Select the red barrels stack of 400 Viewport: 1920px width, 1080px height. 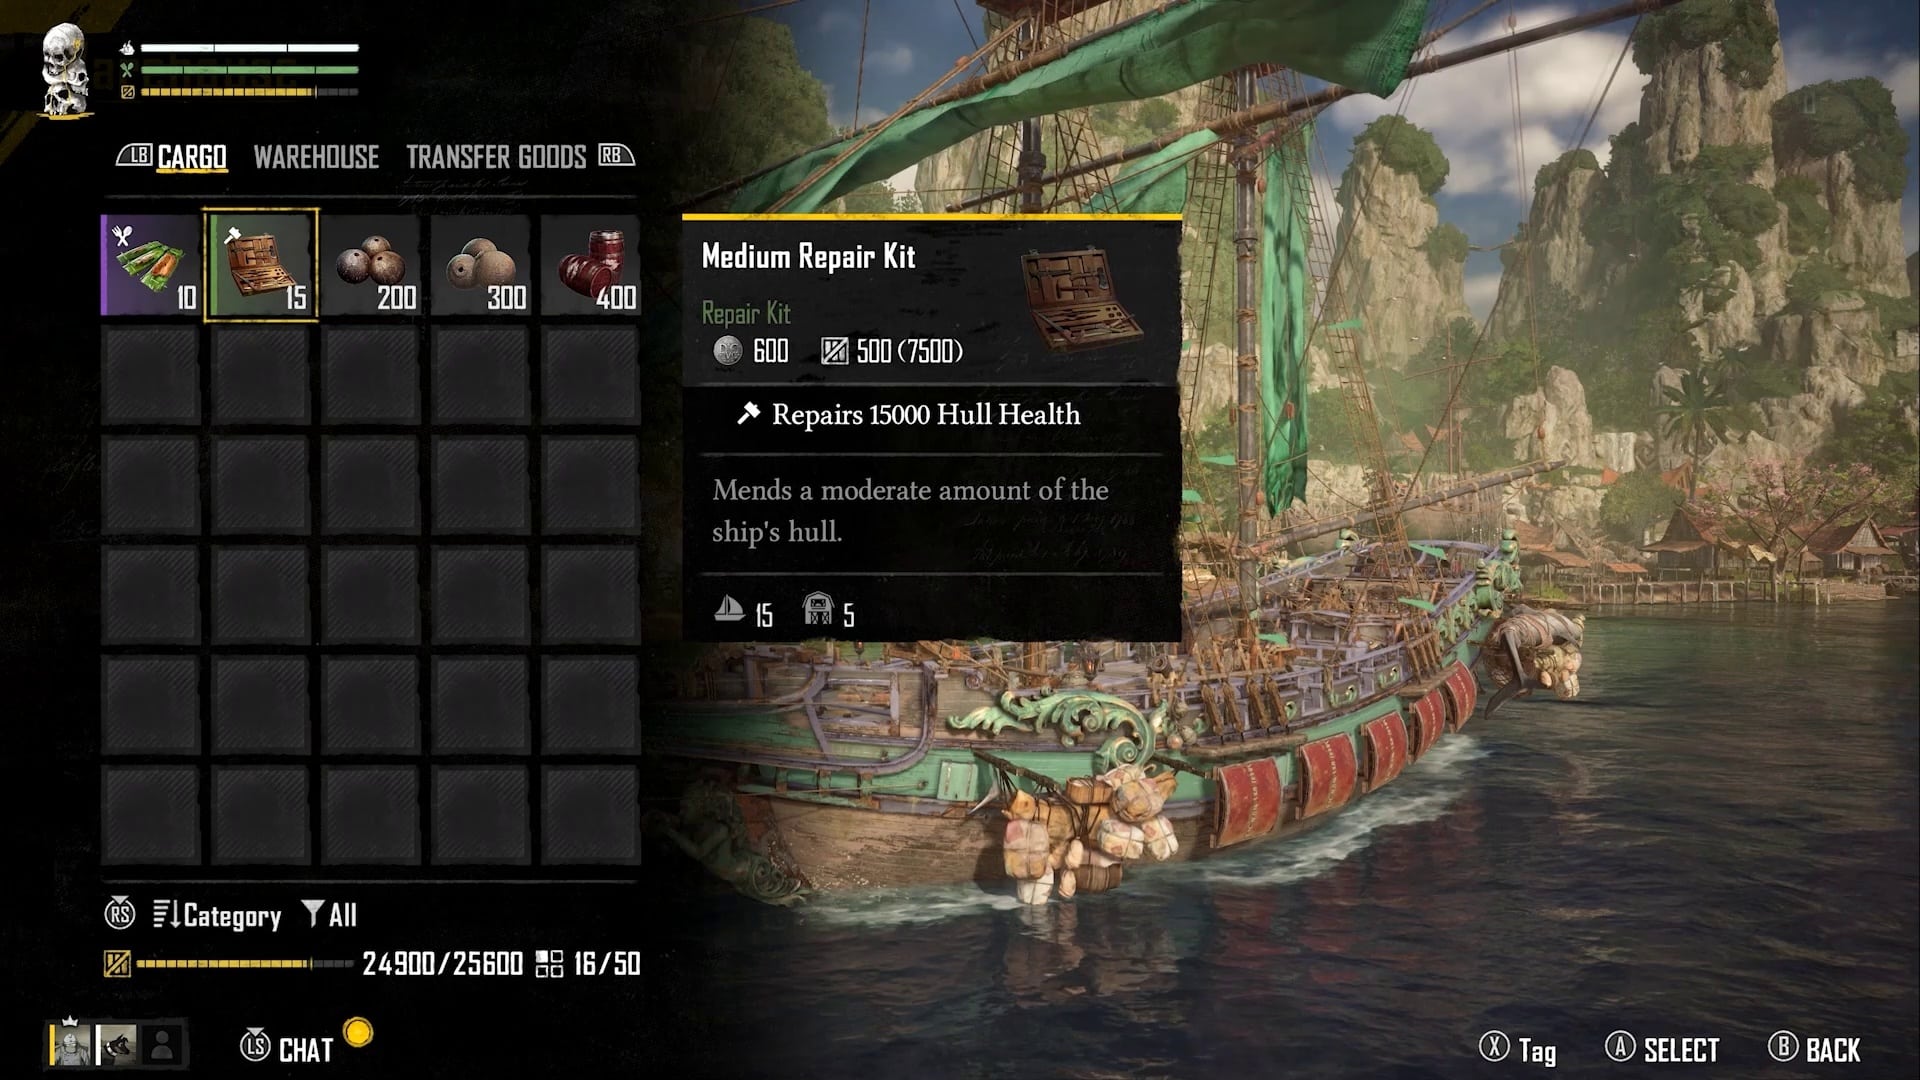tap(591, 265)
